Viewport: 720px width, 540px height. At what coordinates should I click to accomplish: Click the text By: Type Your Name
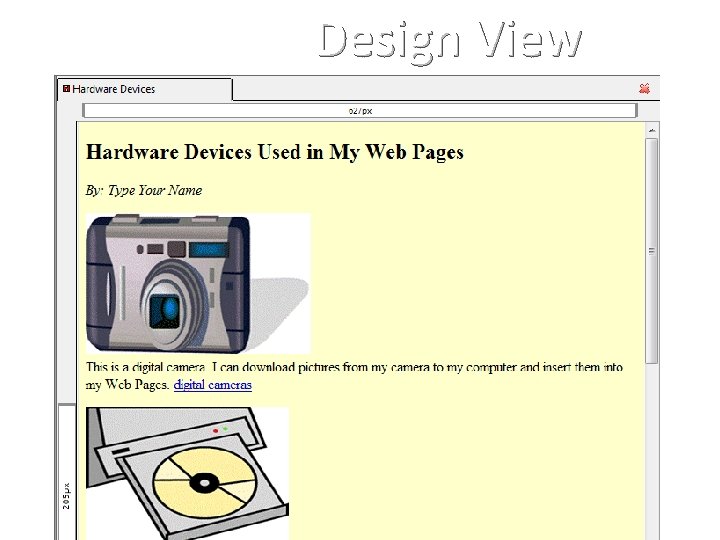(144, 191)
